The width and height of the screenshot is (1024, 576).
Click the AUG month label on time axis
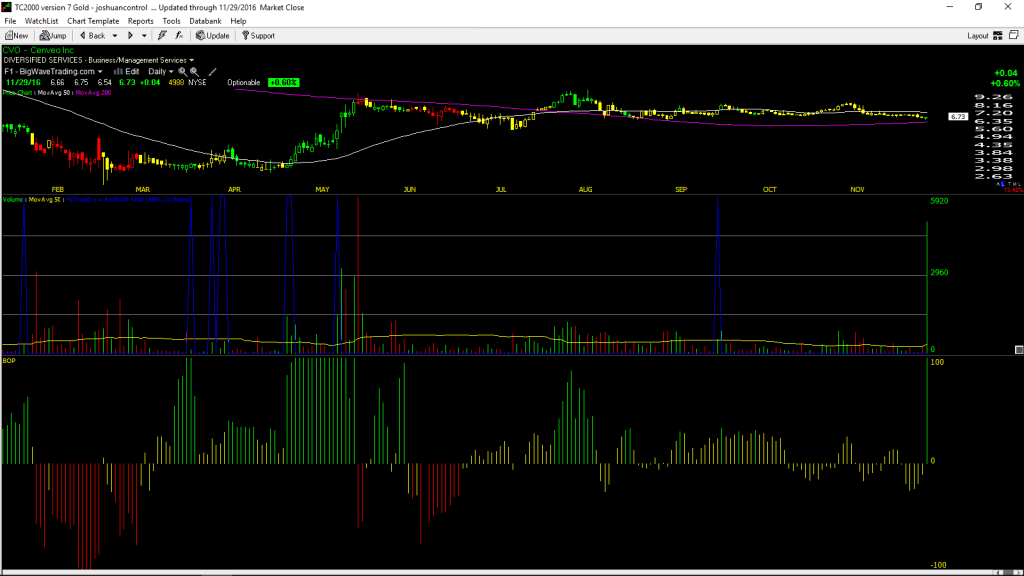585,189
